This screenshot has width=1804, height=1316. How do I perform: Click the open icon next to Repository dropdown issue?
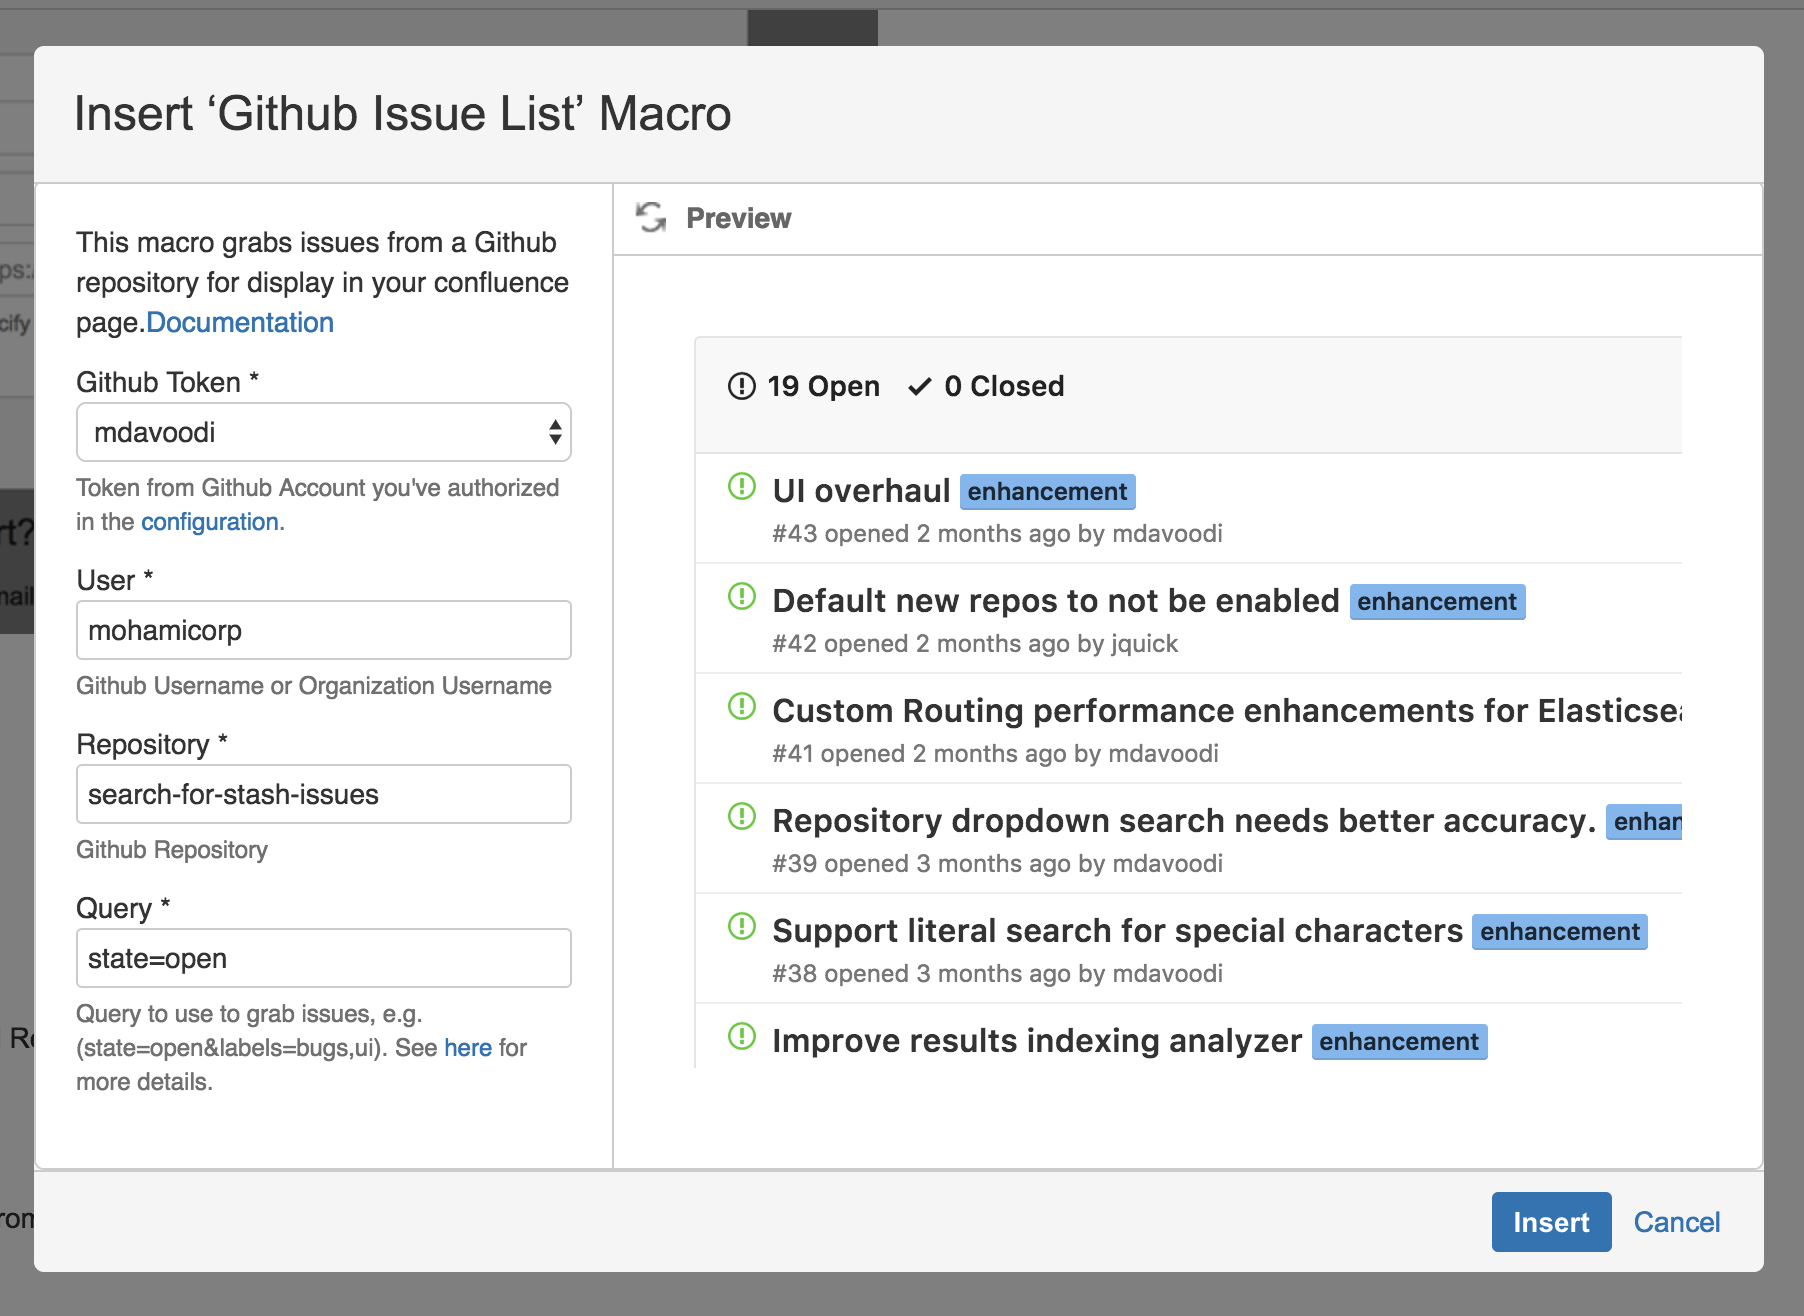coord(742,817)
